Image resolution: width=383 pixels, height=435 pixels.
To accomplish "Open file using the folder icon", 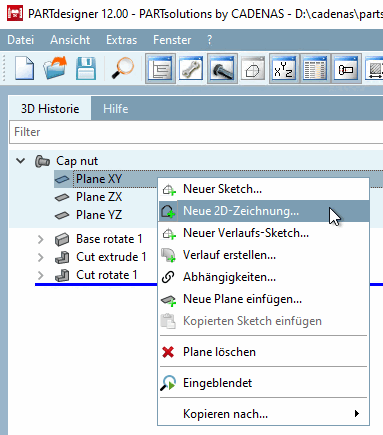I will click(55, 68).
